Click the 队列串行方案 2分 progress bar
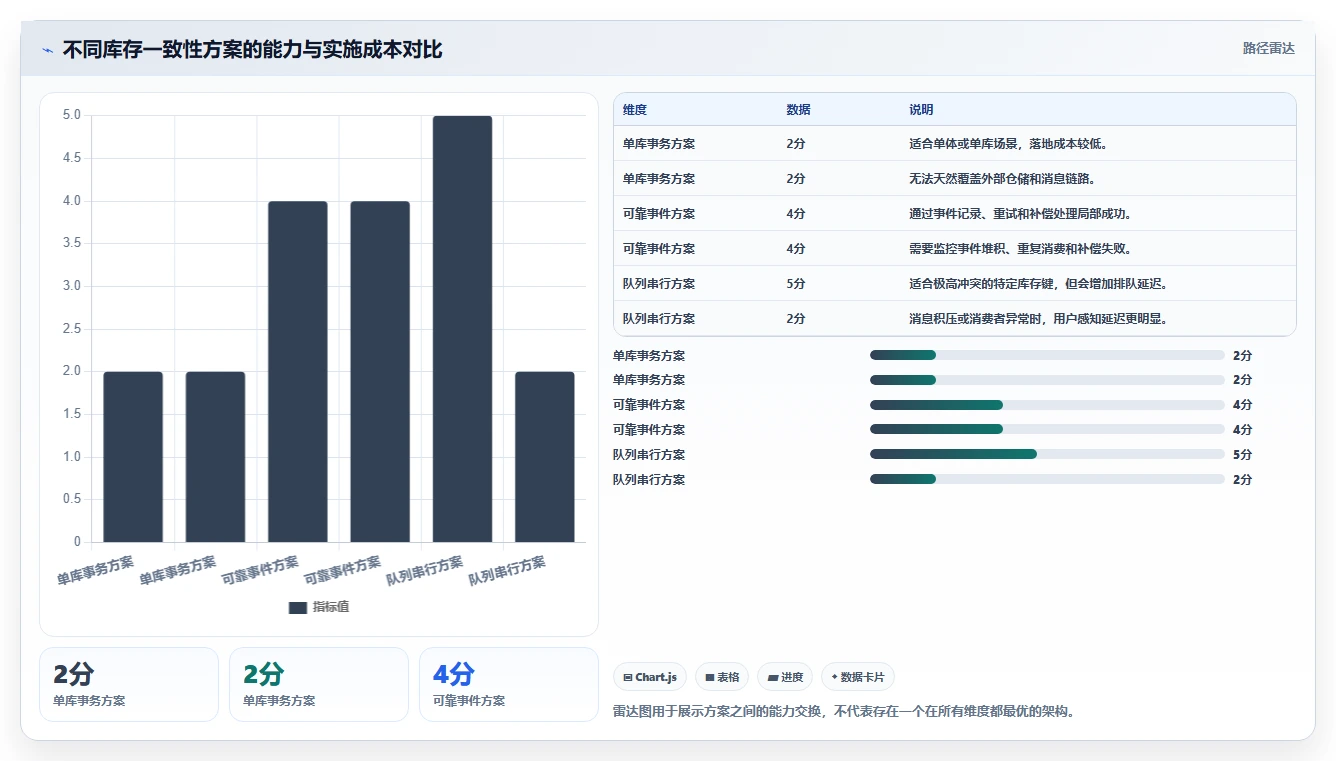The image size is (1336, 761). 1047,479
